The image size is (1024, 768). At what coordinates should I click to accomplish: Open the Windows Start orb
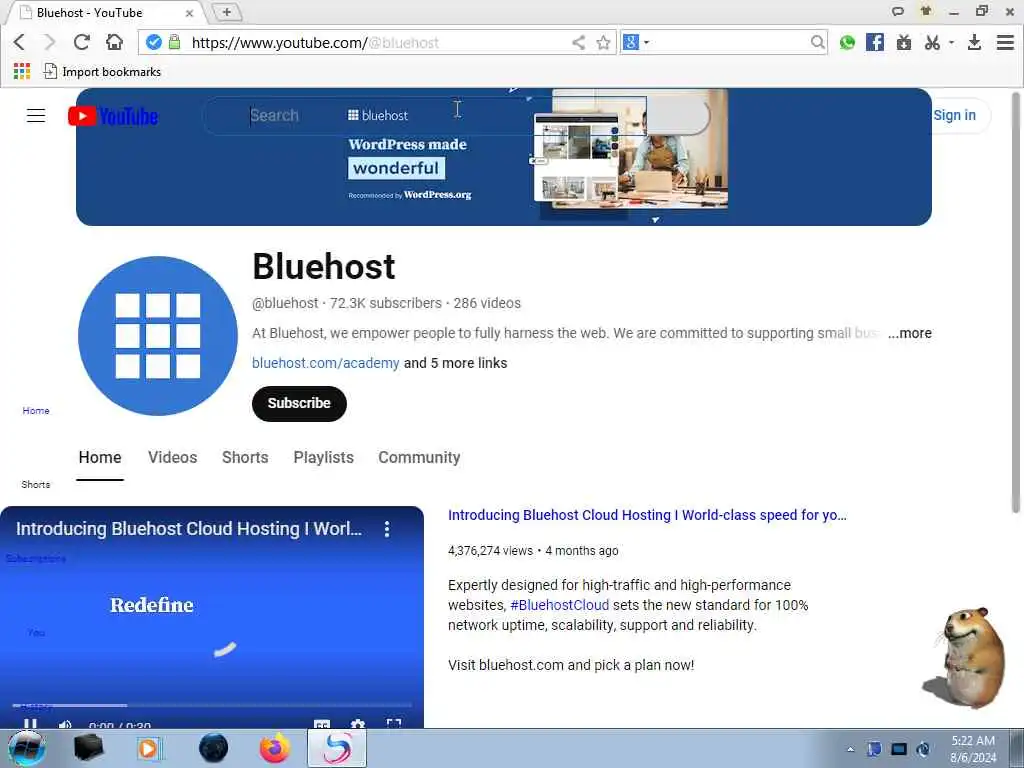click(27, 748)
